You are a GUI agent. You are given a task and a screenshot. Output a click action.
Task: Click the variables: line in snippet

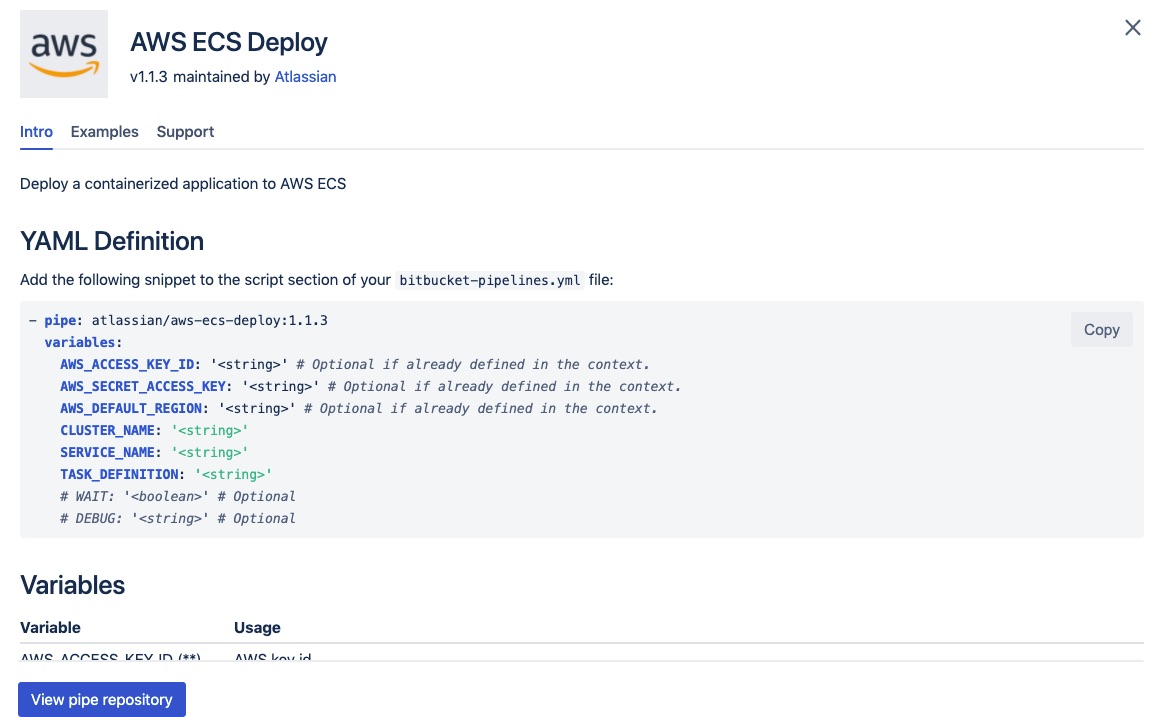(x=84, y=342)
